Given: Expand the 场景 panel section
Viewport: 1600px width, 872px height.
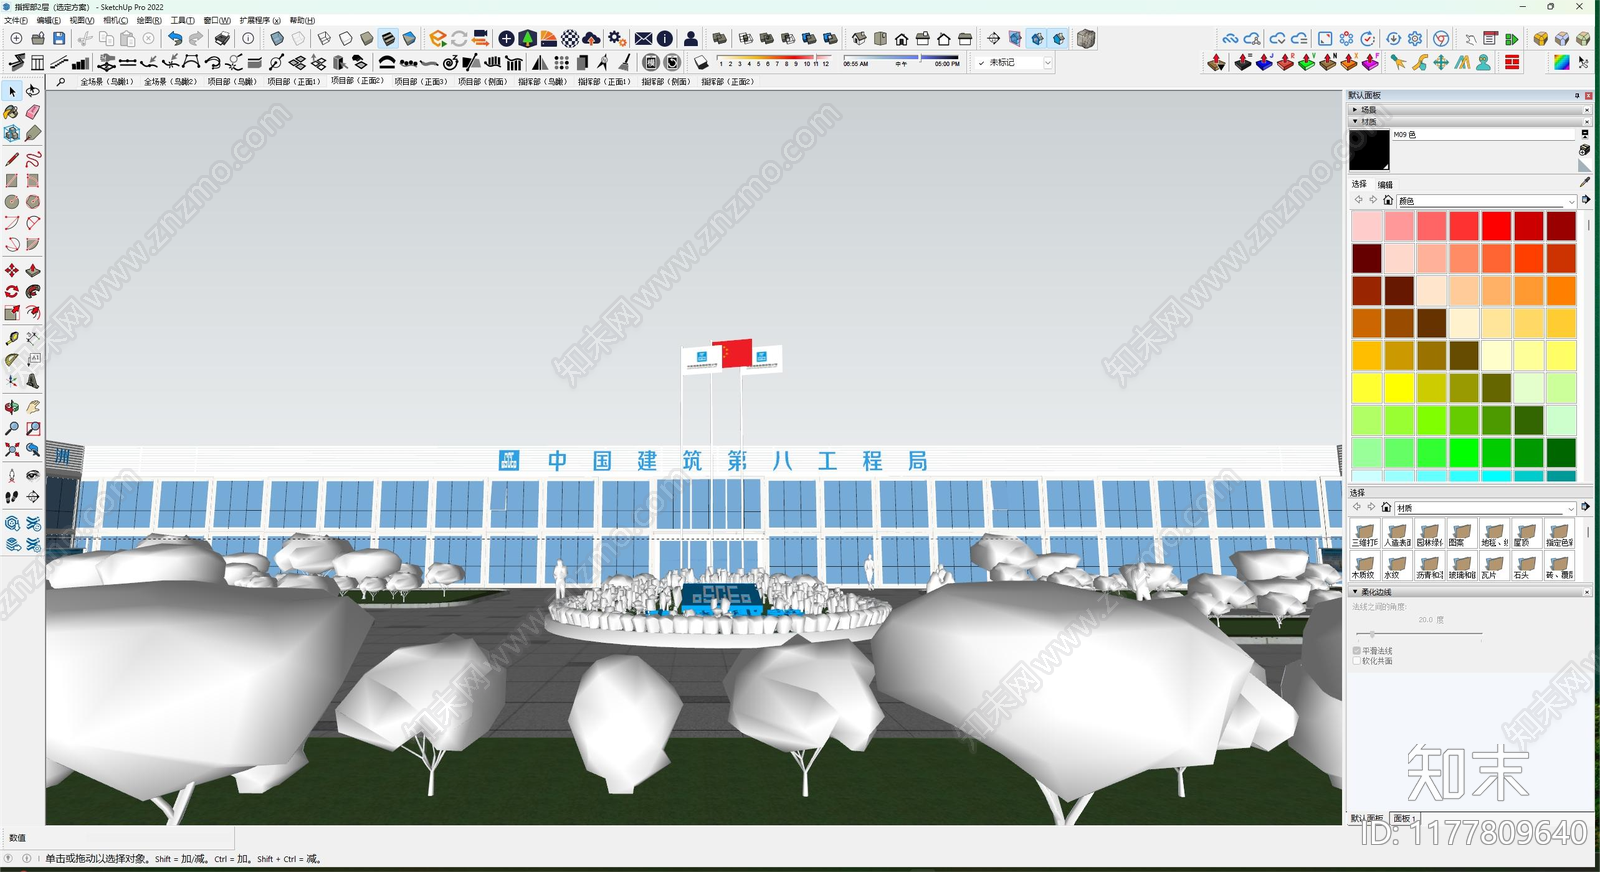Looking at the screenshot, I should [x=1355, y=109].
